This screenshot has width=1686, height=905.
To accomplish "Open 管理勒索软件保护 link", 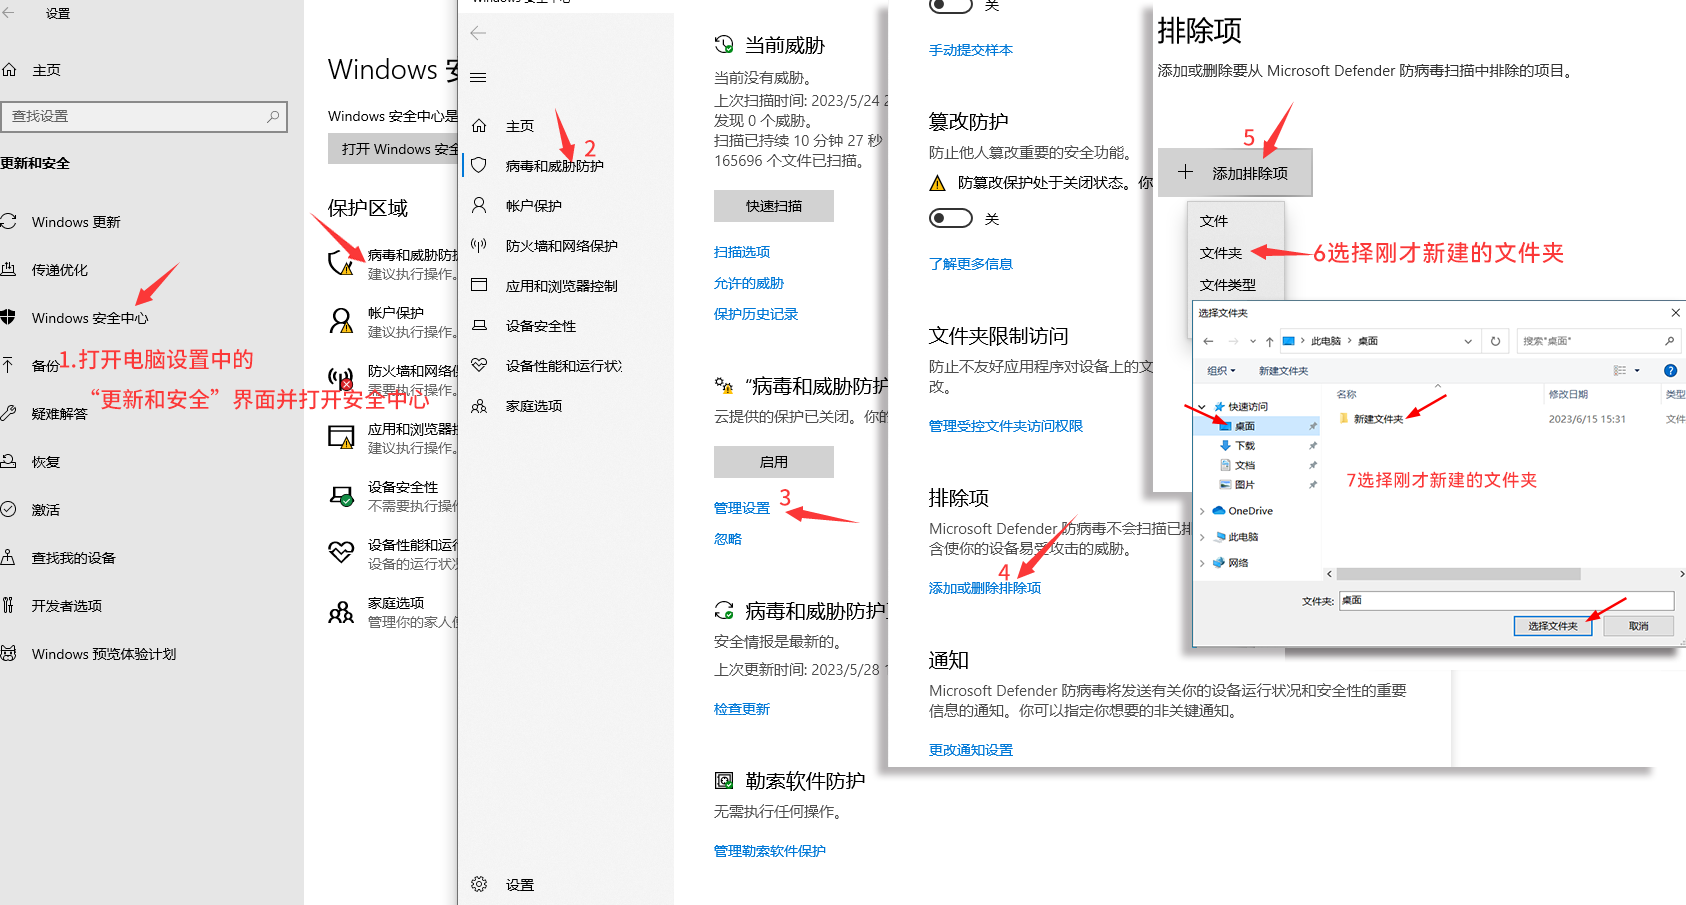I will [x=770, y=851].
